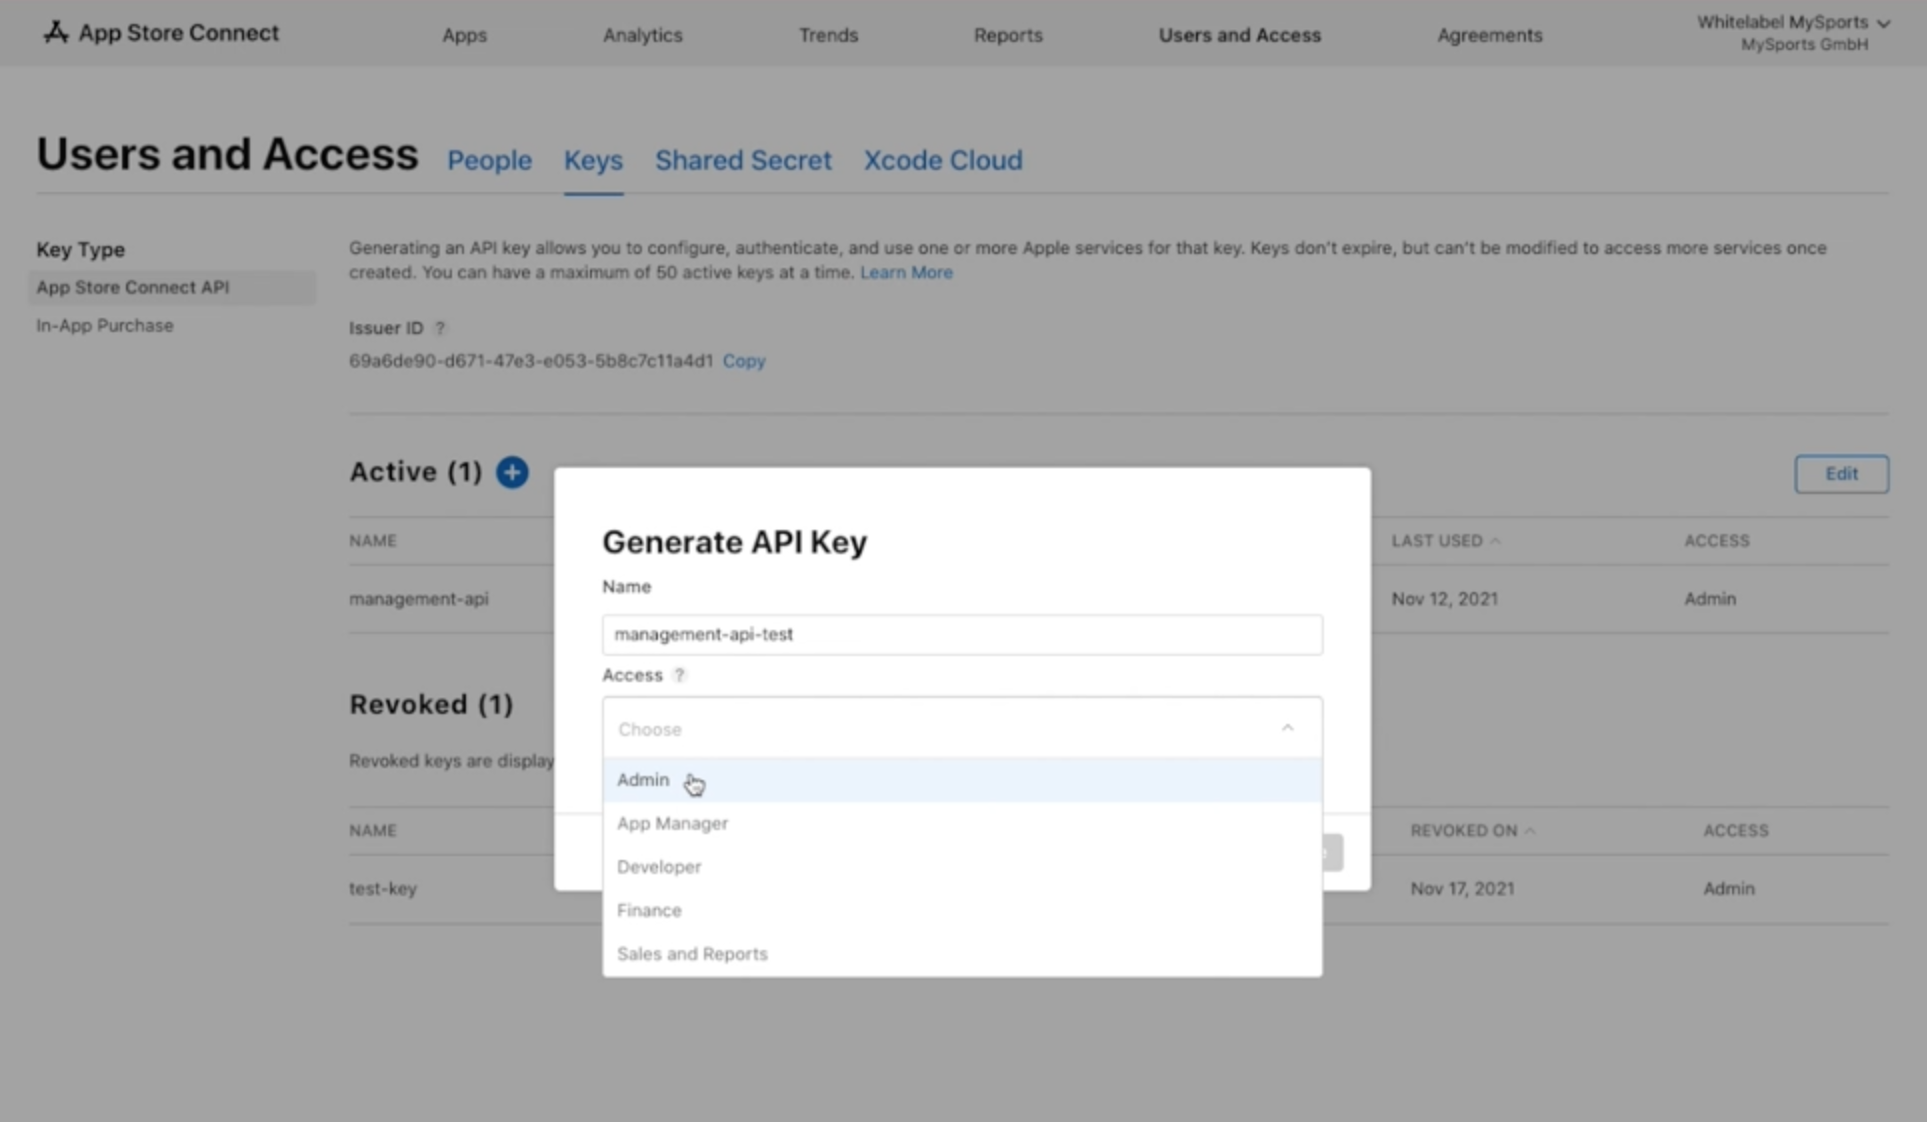Select Finance access option
The height and width of the screenshot is (1122, 1927).
(962, 910)
